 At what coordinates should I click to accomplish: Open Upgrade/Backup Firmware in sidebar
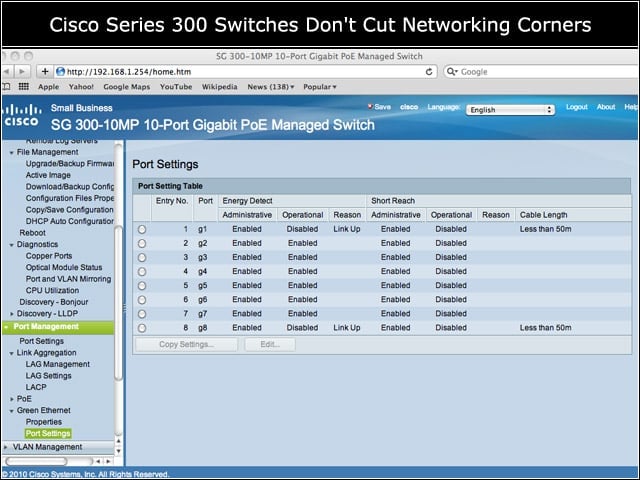70,164
